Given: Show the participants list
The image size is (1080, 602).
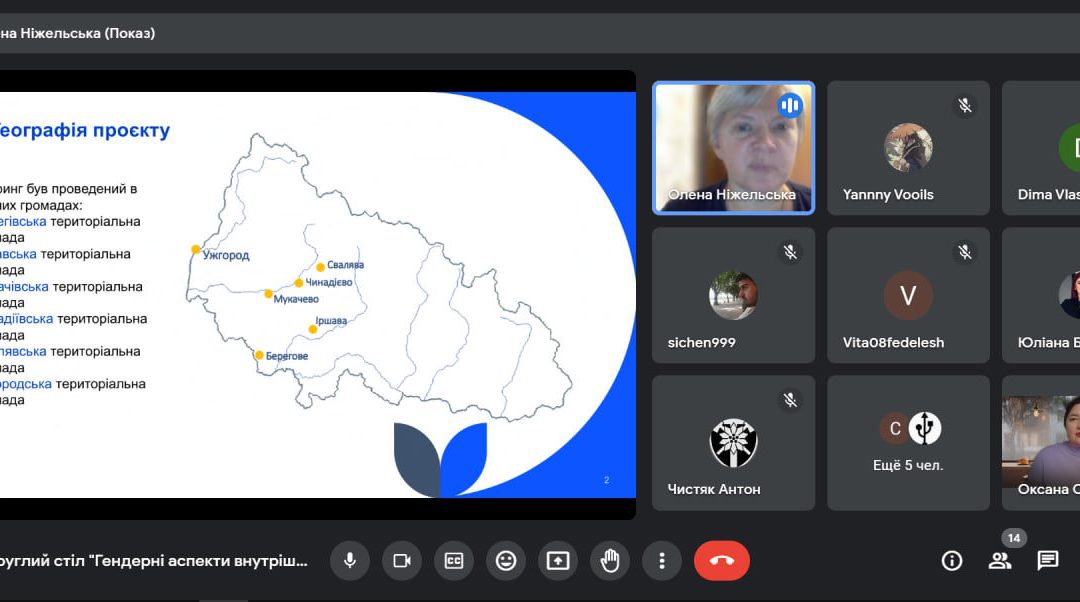Looking at the screenshot, I should tap(999, 561).
